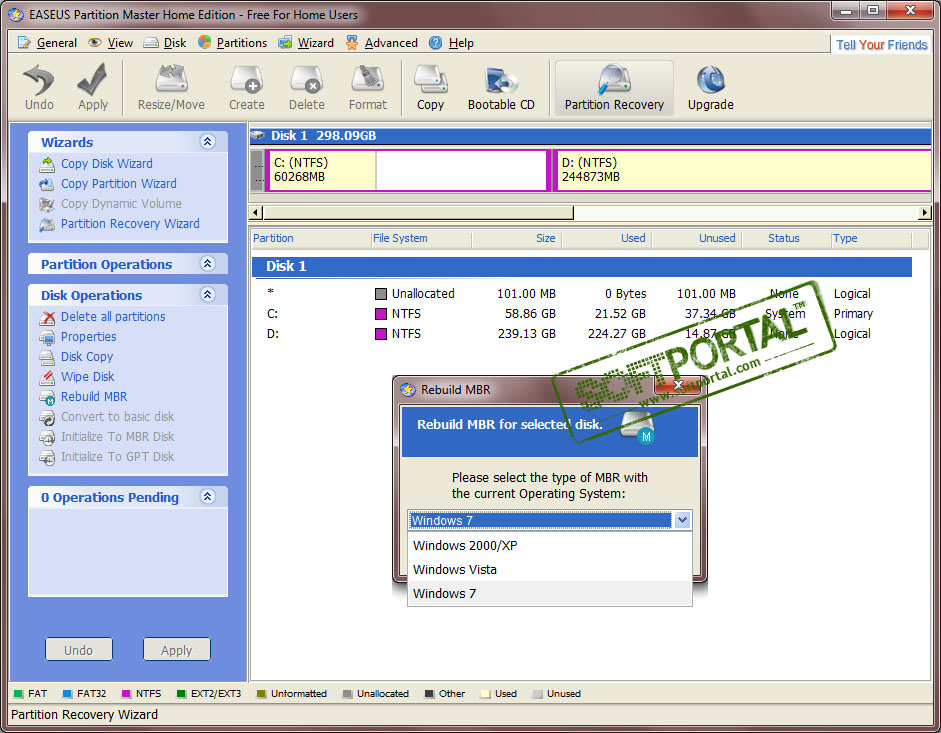941x733 pixels.
Task: Open the View menu
Action: click(110, 43)
